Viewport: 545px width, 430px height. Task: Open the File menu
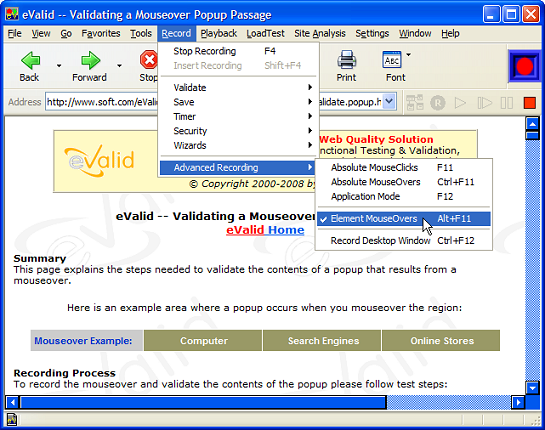coord(15,33)
